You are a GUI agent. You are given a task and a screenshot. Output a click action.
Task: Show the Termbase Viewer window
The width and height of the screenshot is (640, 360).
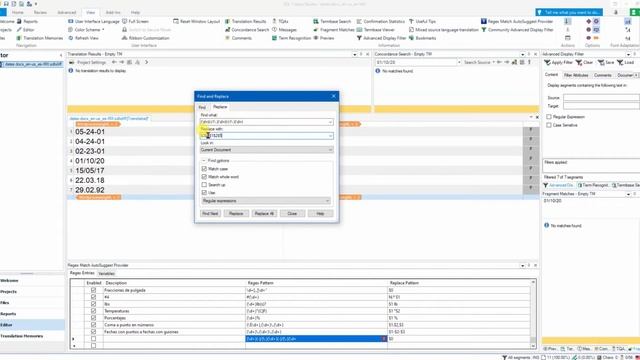coord(376,30)
